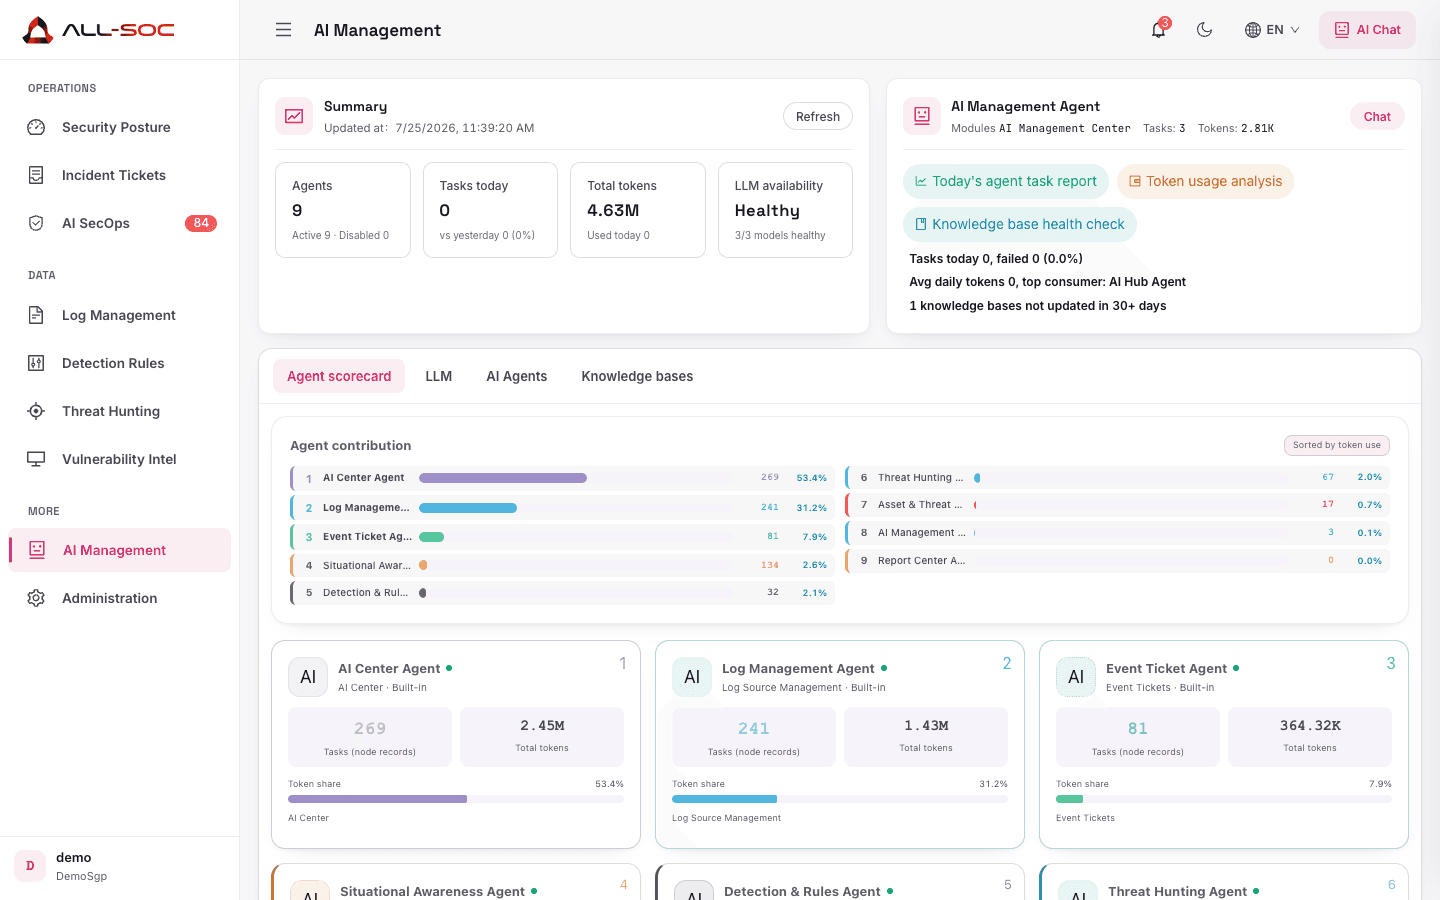Click the AI Center Agent card avatar
This screenshot has width=1440, height=900.
click(308, 677)
